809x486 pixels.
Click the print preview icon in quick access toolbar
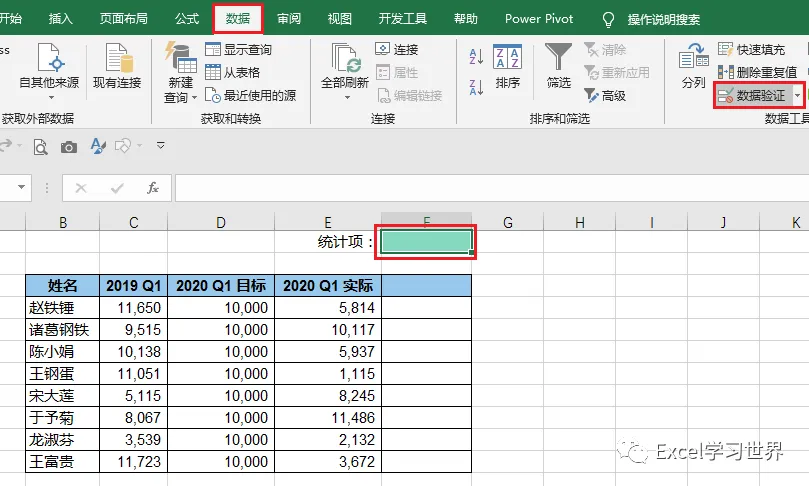tap(40, 147)
